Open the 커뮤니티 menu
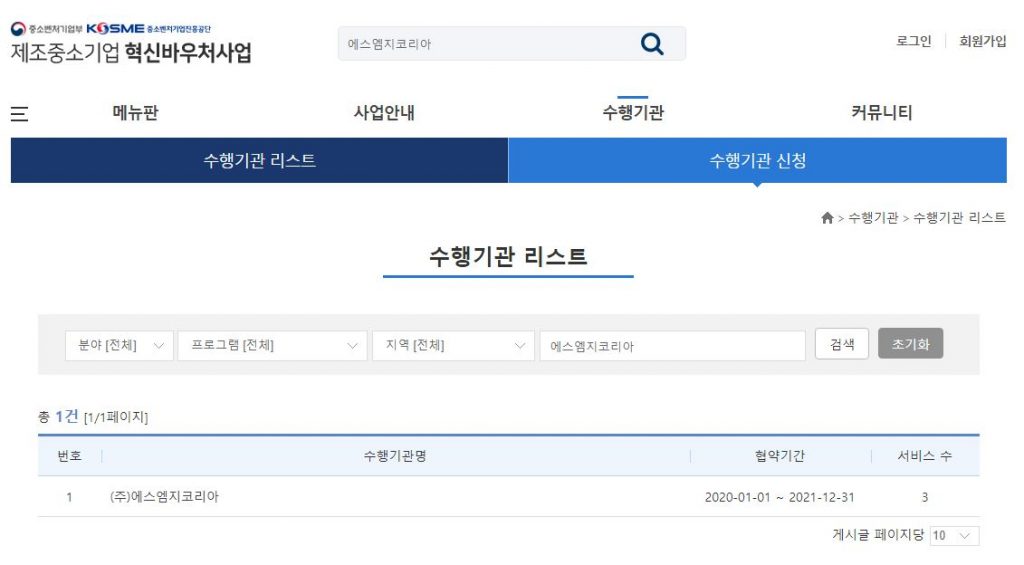Screen dimensions: 1024x565 tap(881, 113)
